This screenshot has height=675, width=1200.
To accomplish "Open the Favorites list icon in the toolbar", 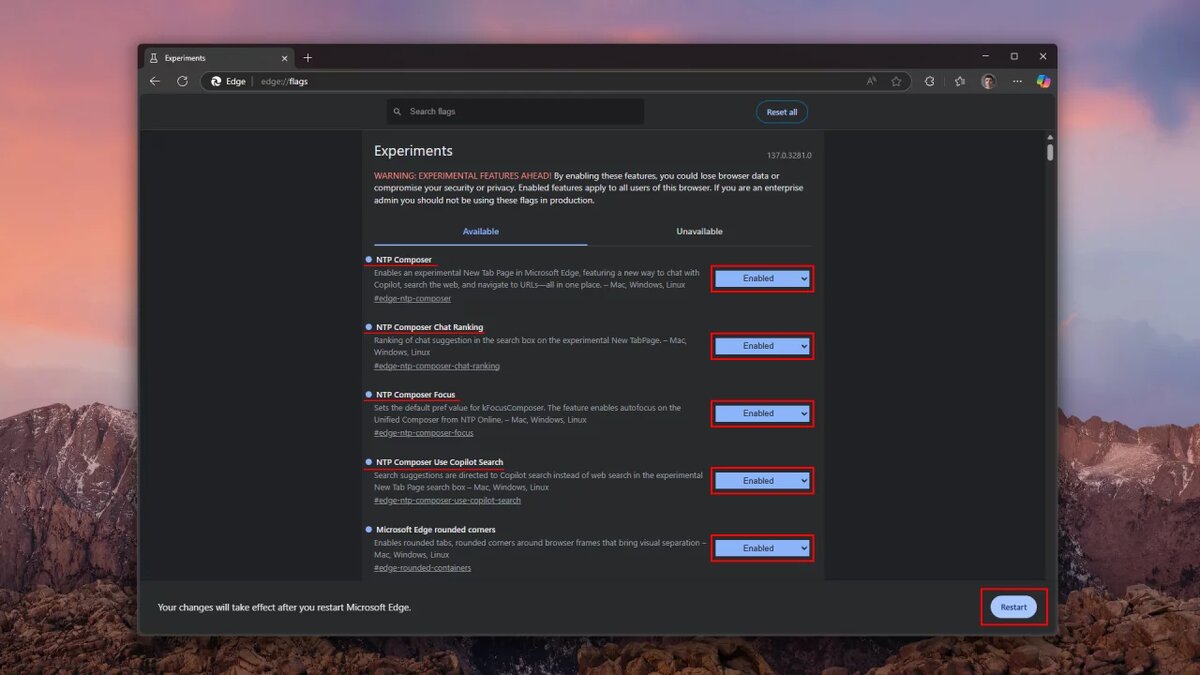I will click(x=960, y=81).
